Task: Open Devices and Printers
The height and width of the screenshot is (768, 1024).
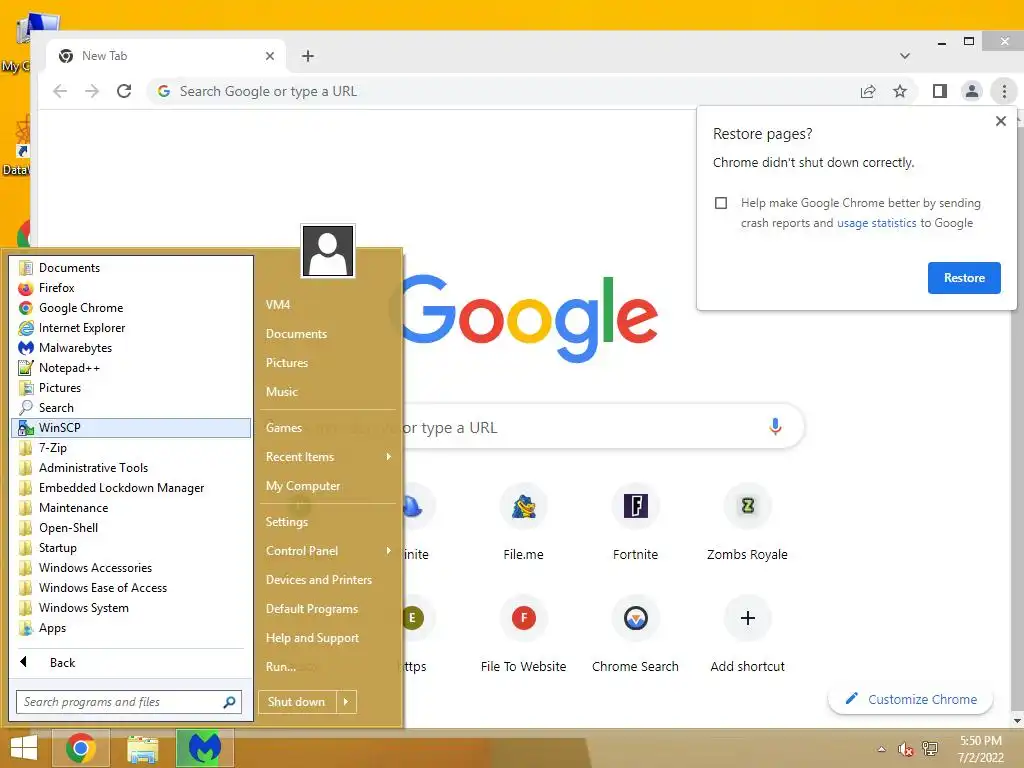Action: coord(328,580)
